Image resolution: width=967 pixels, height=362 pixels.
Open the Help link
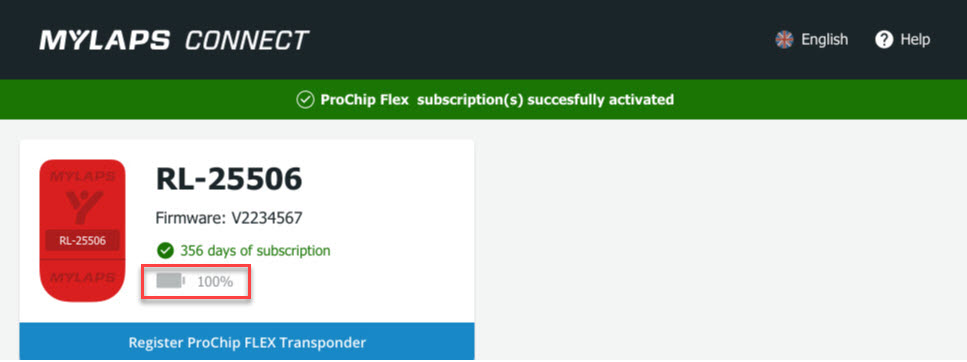tap(903, 40)
